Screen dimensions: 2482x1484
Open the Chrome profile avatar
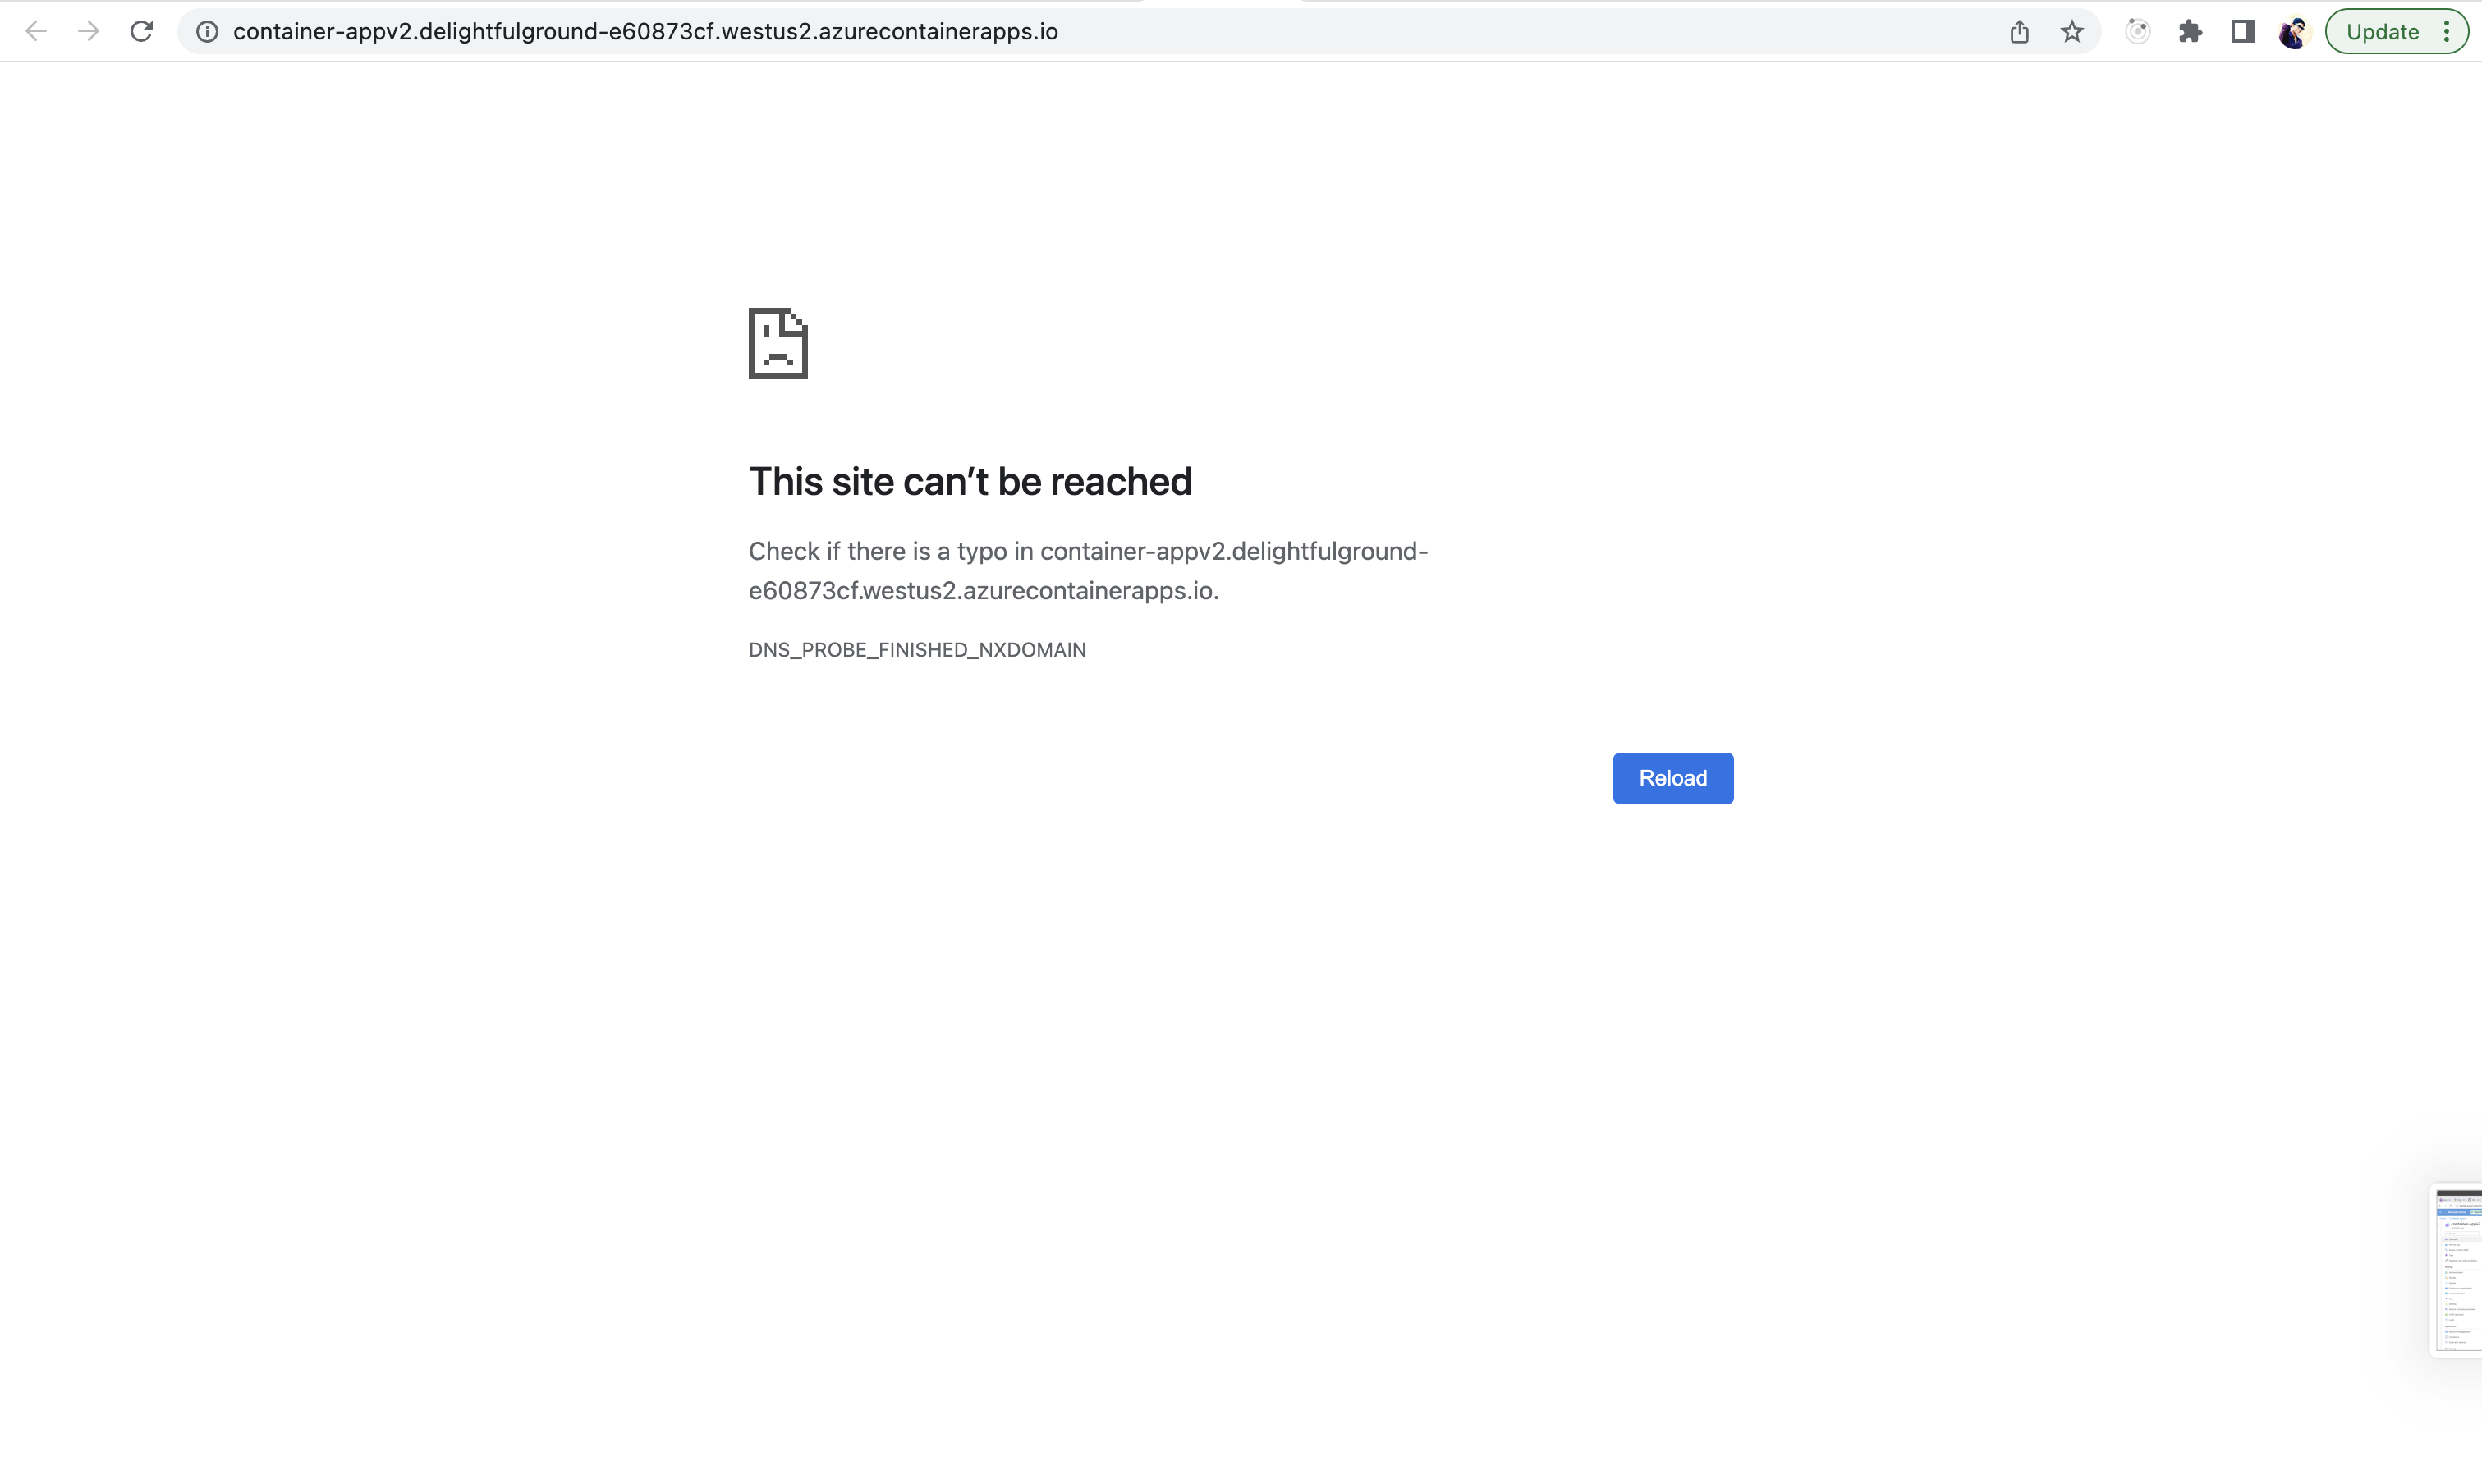[2293, 31]
